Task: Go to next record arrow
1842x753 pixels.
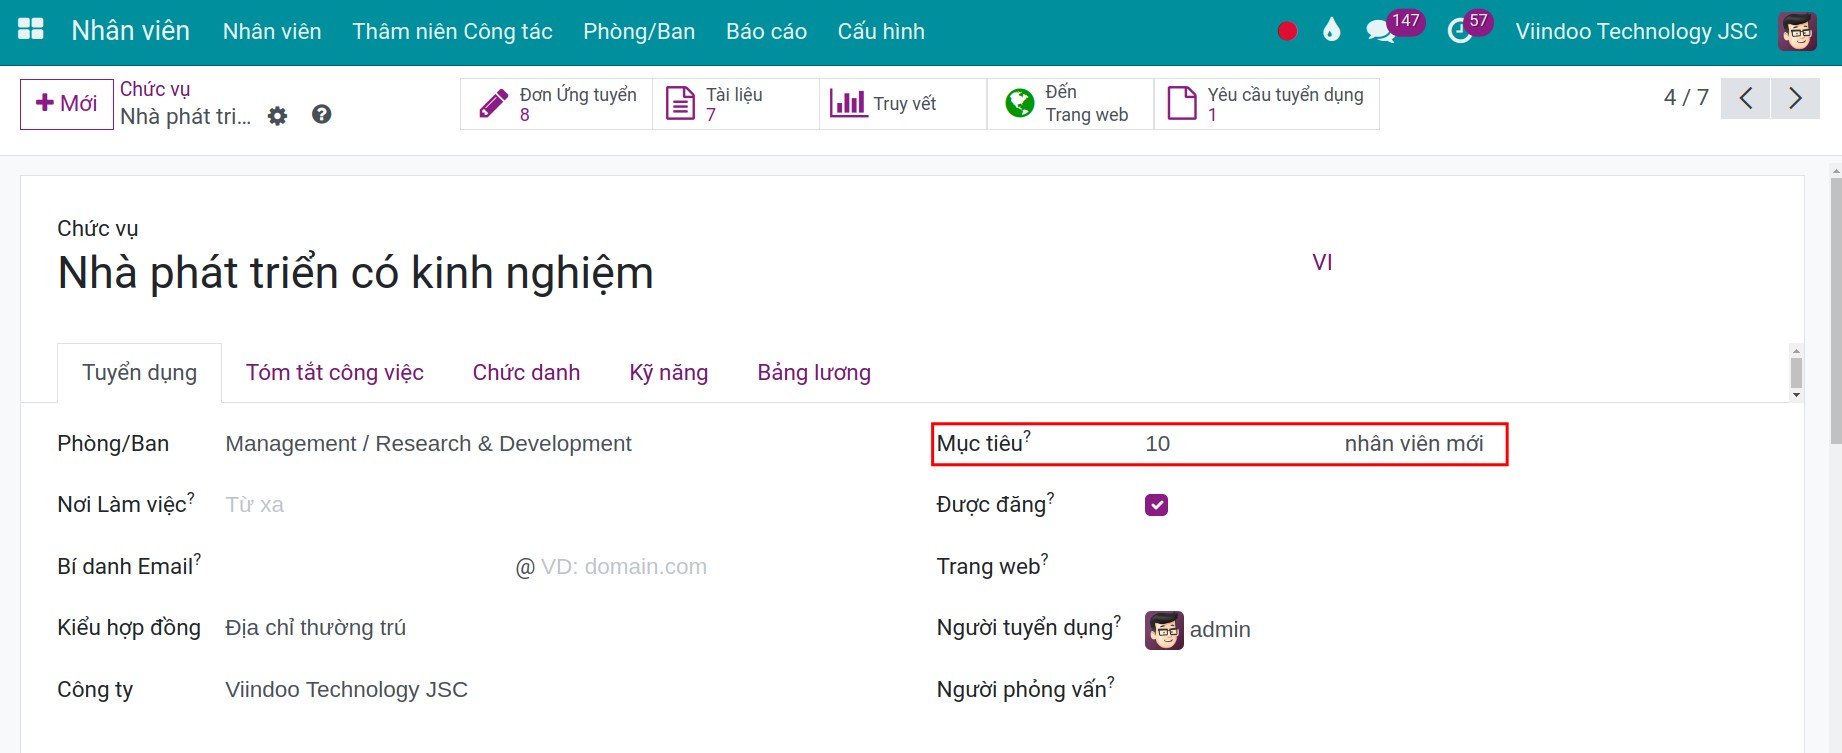Action: pos(1795,98)
